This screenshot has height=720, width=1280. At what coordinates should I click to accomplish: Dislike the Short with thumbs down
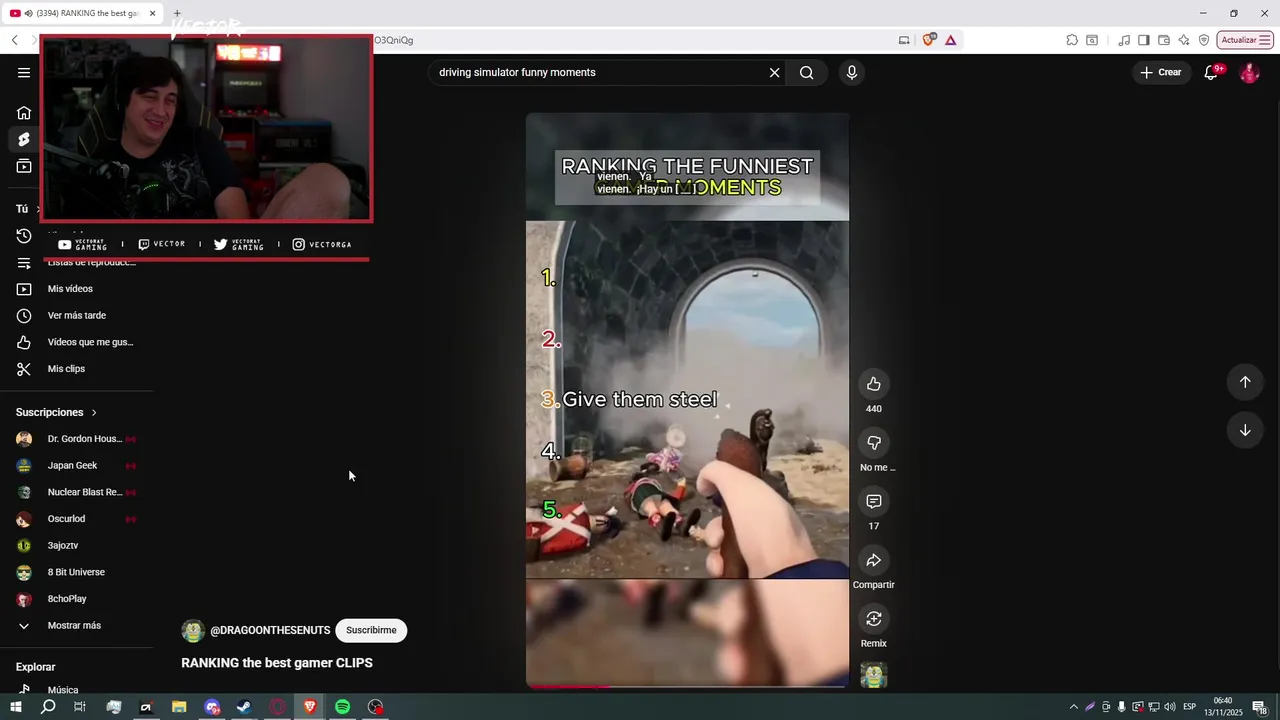pyautogui.click(x=874, y=443)
